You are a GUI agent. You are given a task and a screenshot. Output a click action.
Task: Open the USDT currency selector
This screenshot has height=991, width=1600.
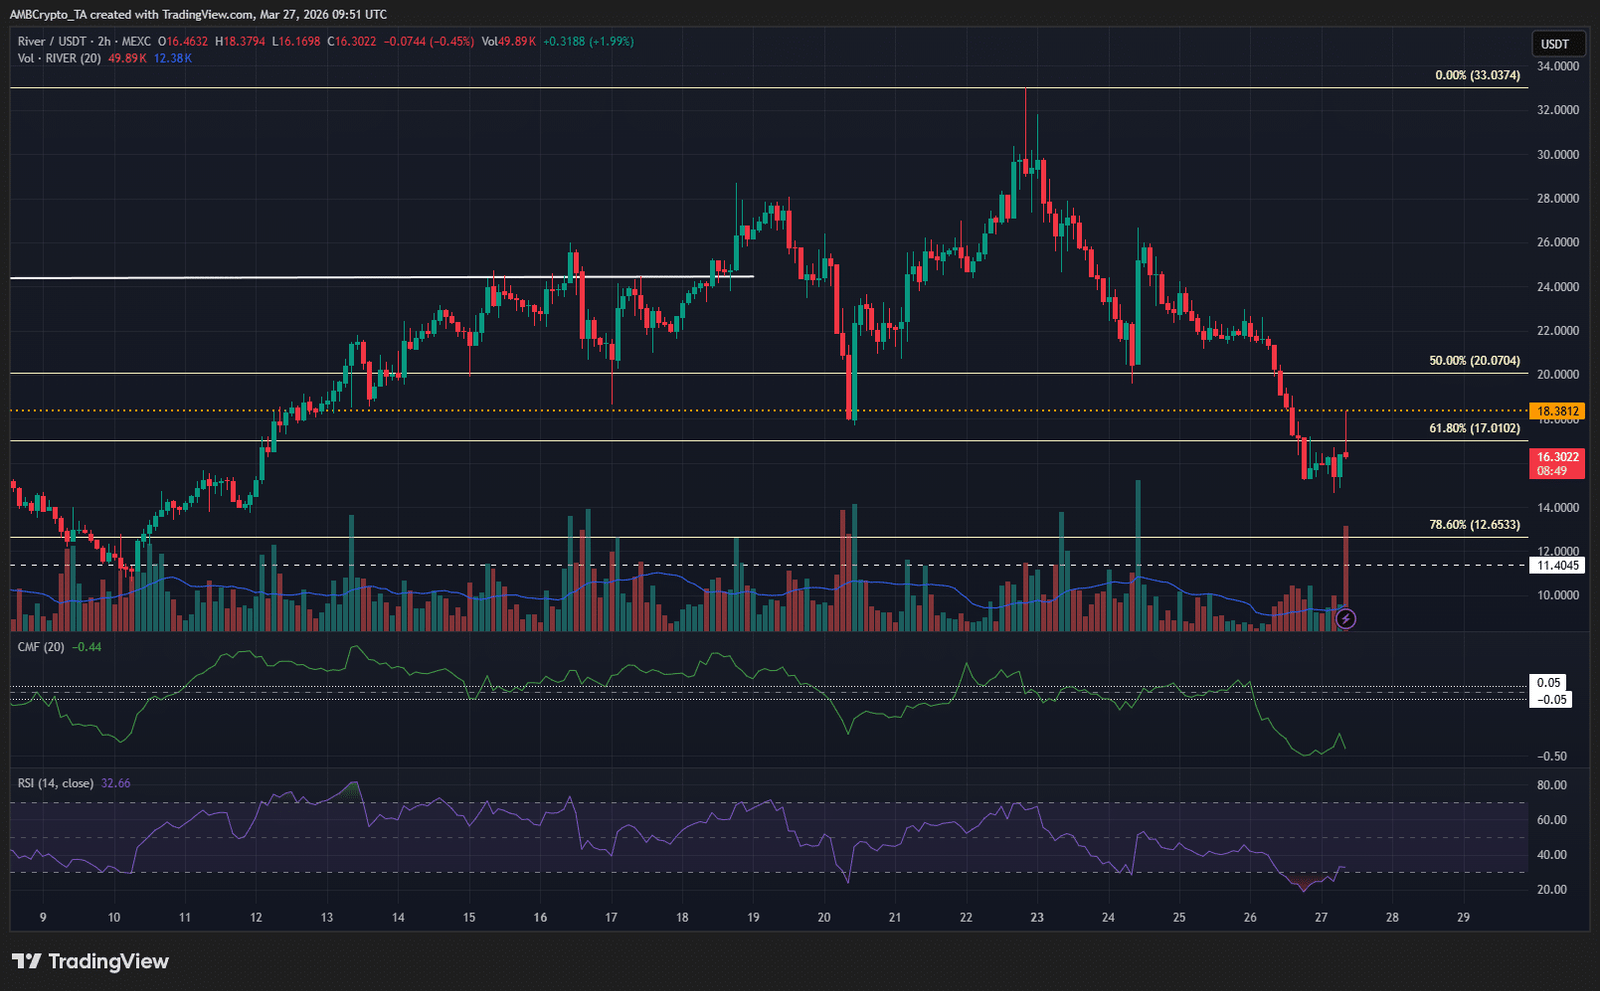point(1556,44)
